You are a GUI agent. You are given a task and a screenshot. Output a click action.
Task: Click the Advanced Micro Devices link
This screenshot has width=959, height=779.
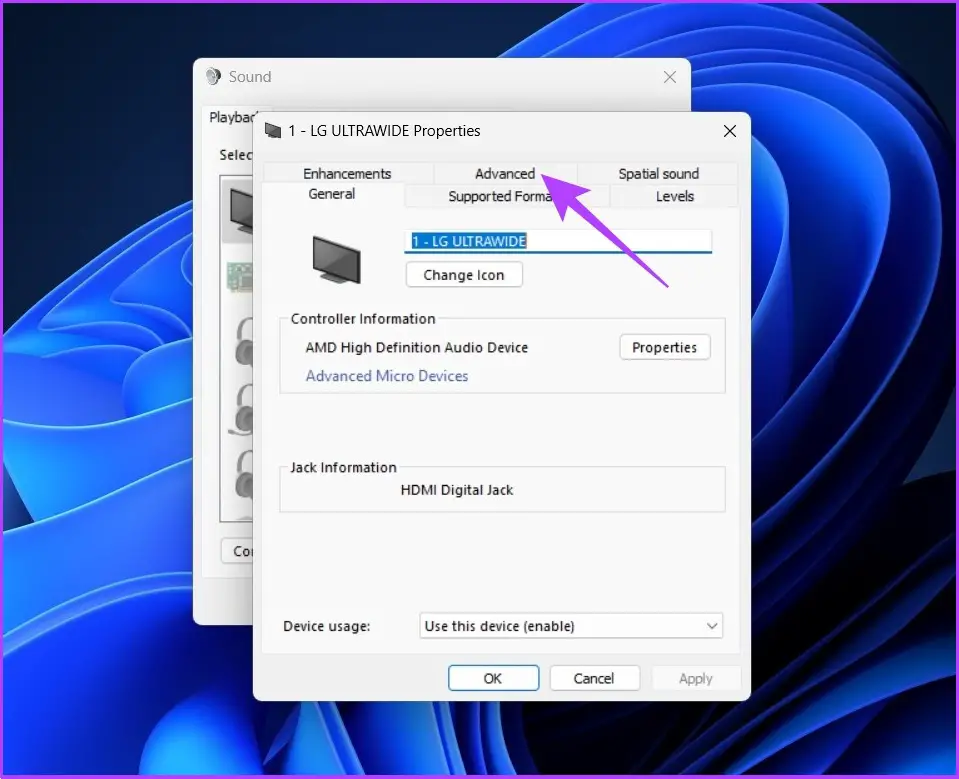(x=387, y=376)
